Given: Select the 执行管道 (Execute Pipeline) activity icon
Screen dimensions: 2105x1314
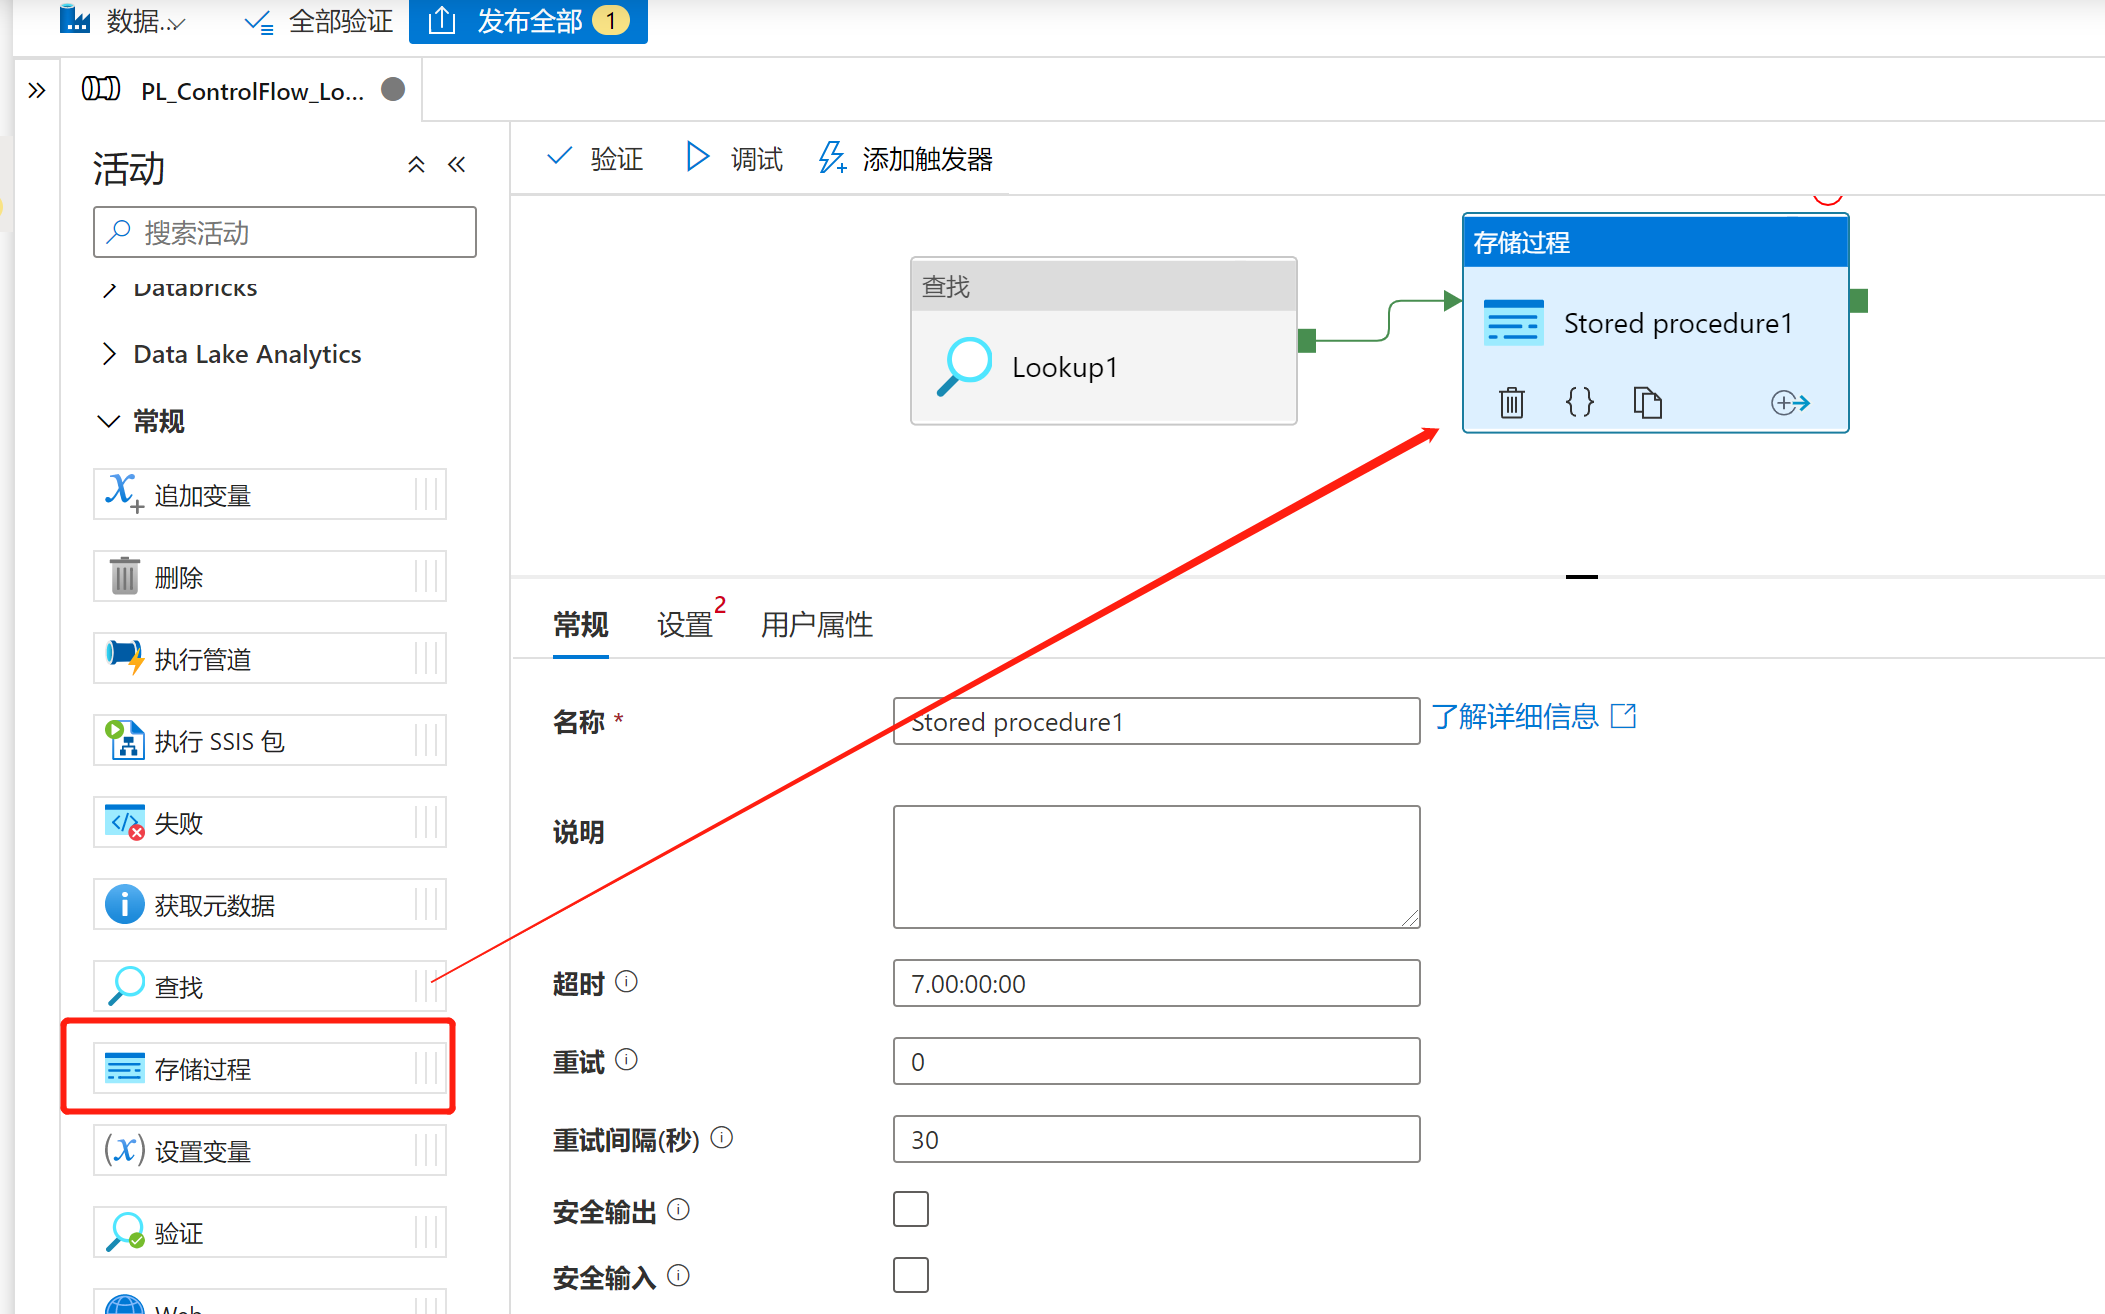Looking at the screenshot, I should pos(122,658).
